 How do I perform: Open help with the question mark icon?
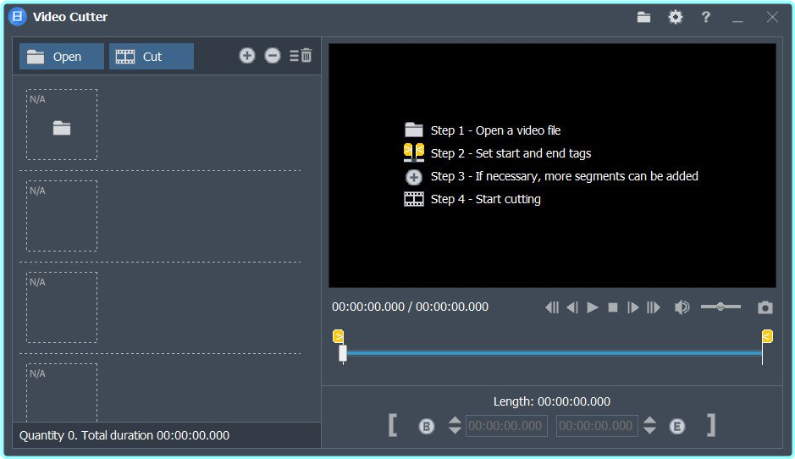[x=706, y=17]
